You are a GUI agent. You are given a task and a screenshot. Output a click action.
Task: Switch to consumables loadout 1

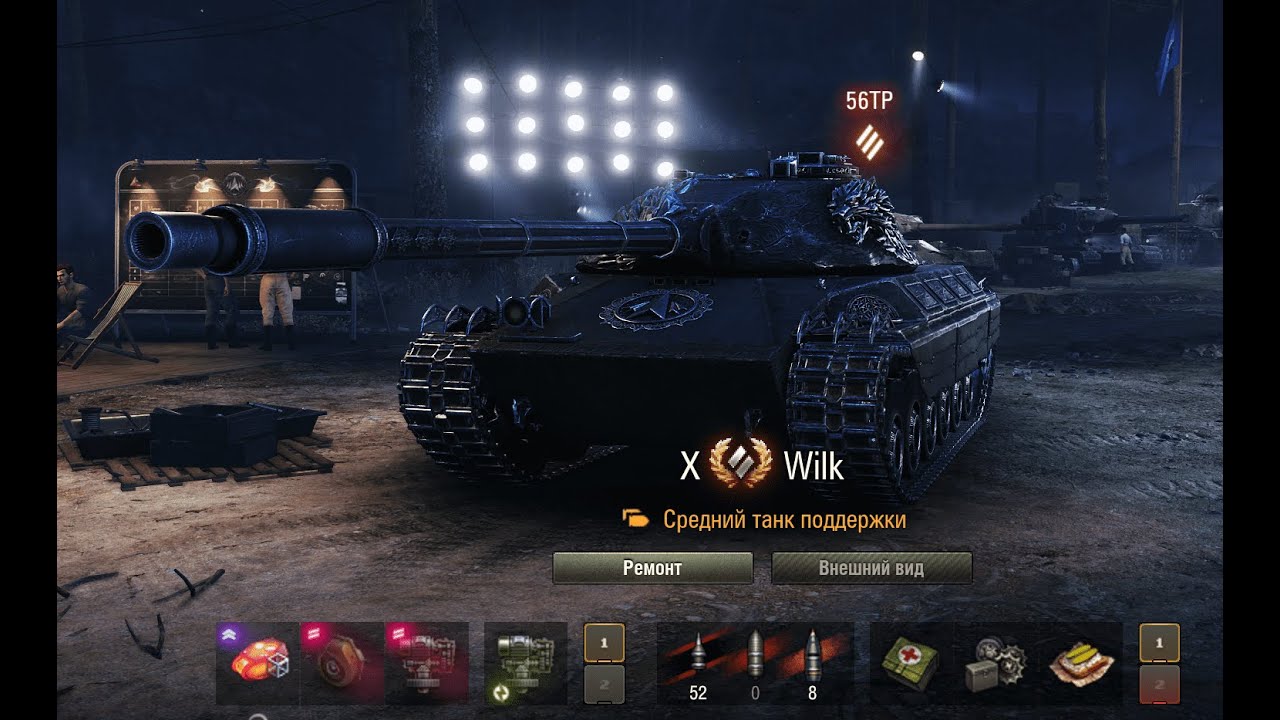coord(1159,643)
